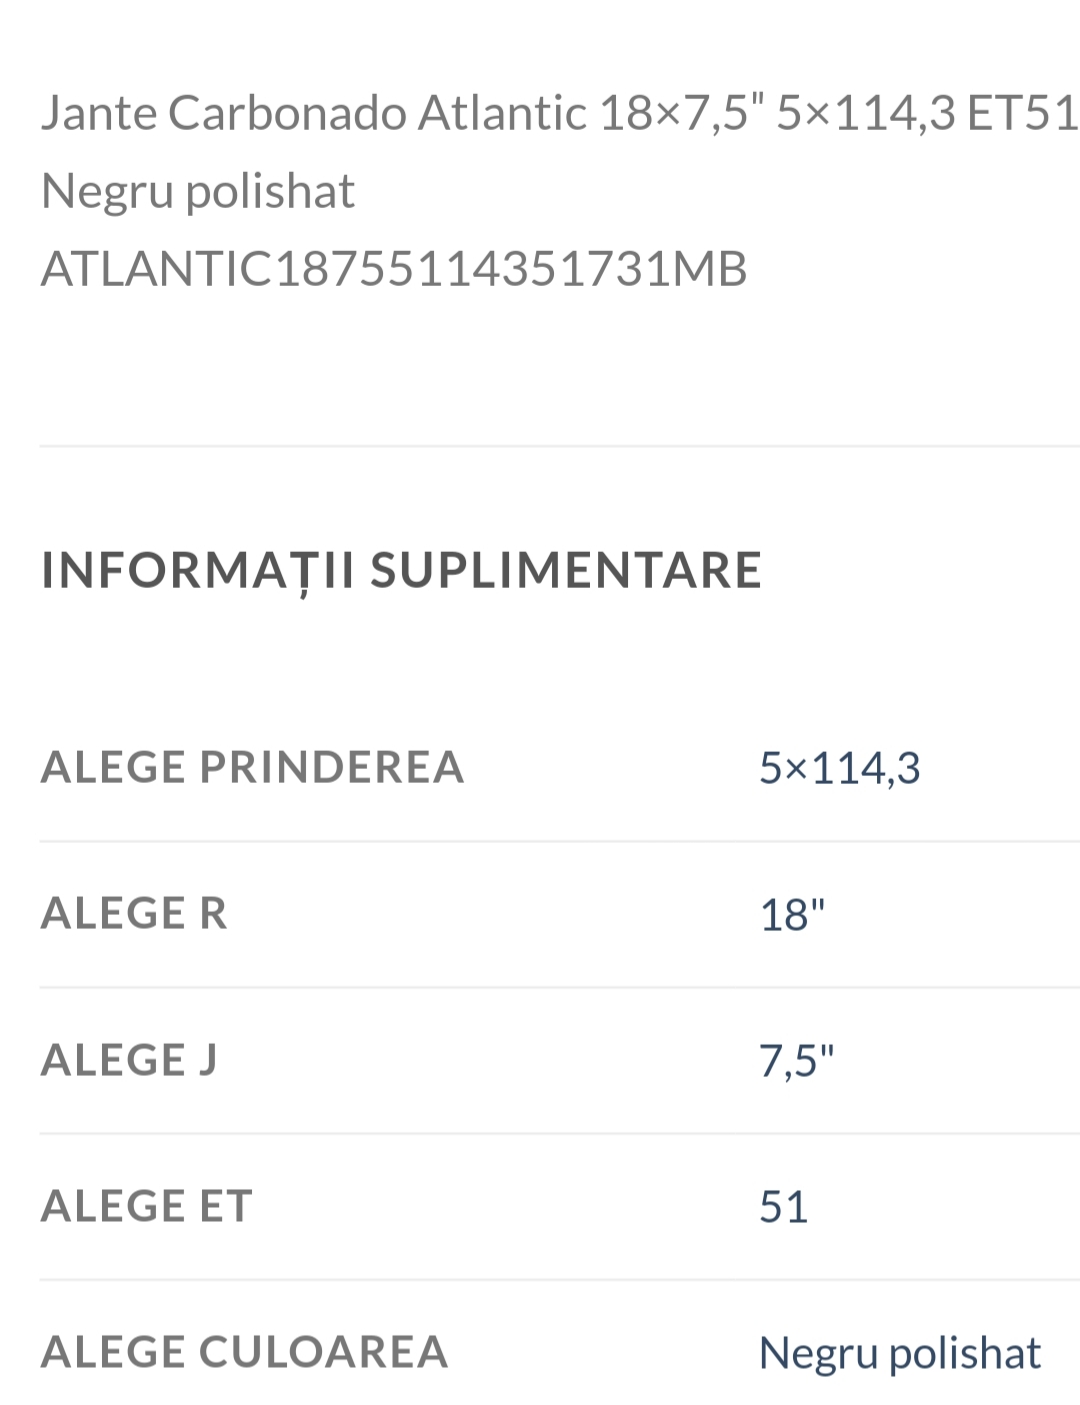Open the 7,5" width value
This screenshot has width=1080, height=1405.
pyautogui.click(x=796, y=1060)
